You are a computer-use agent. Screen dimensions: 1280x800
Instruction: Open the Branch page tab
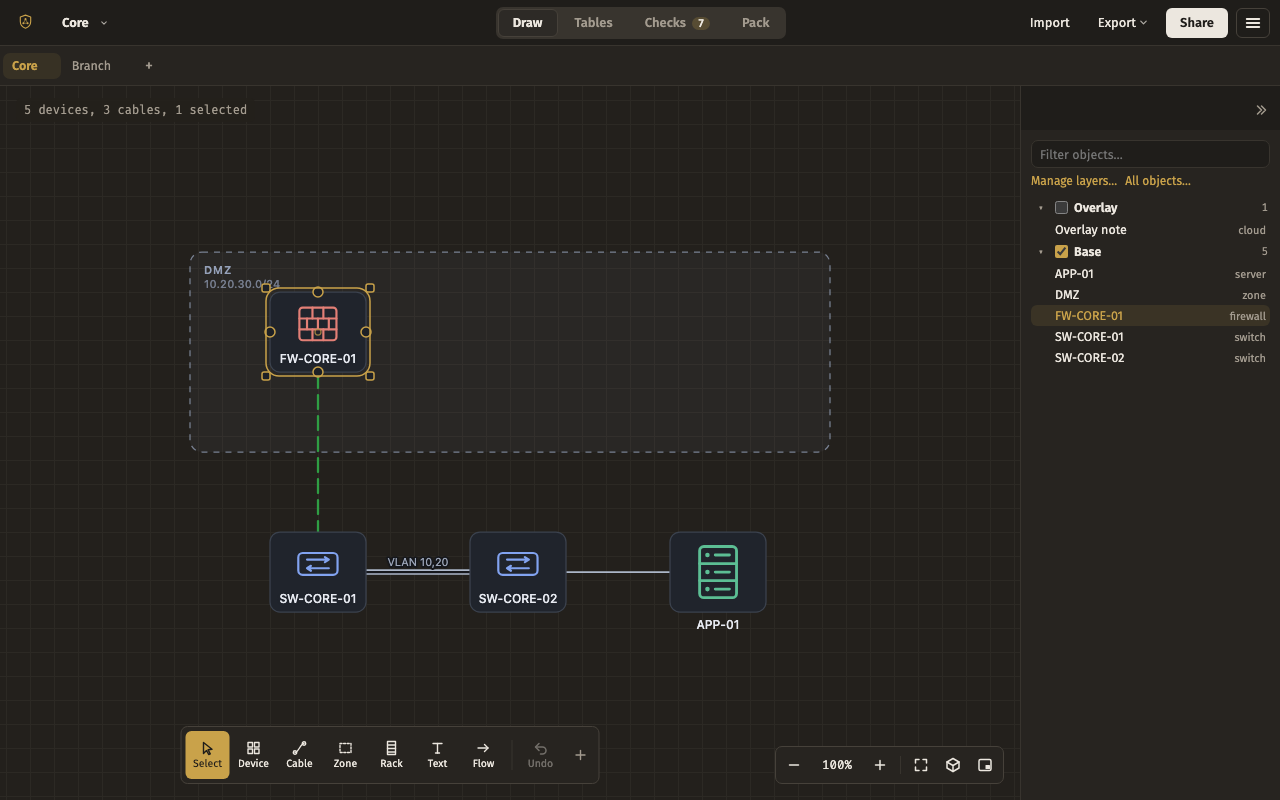(x=91, y=66)
